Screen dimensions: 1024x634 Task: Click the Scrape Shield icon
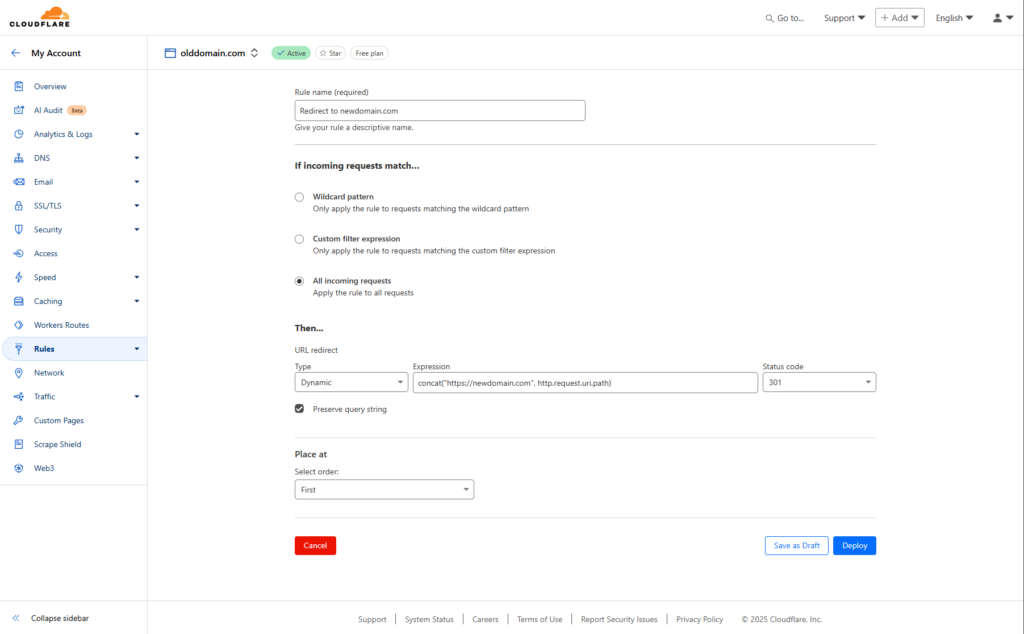click(x=19, y=444)
